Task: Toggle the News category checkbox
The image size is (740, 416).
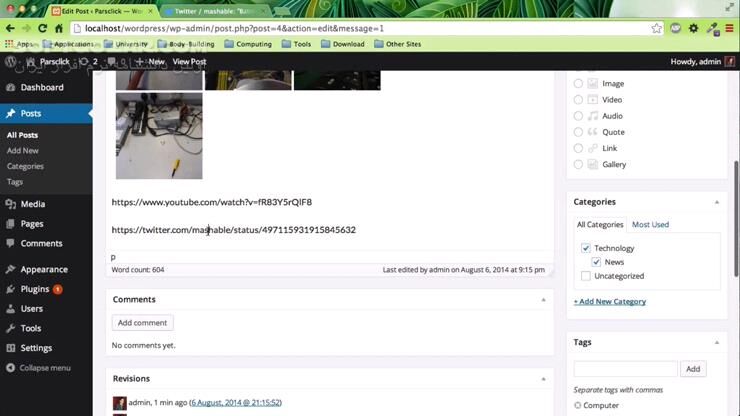Action: click(x=596, y=262)
